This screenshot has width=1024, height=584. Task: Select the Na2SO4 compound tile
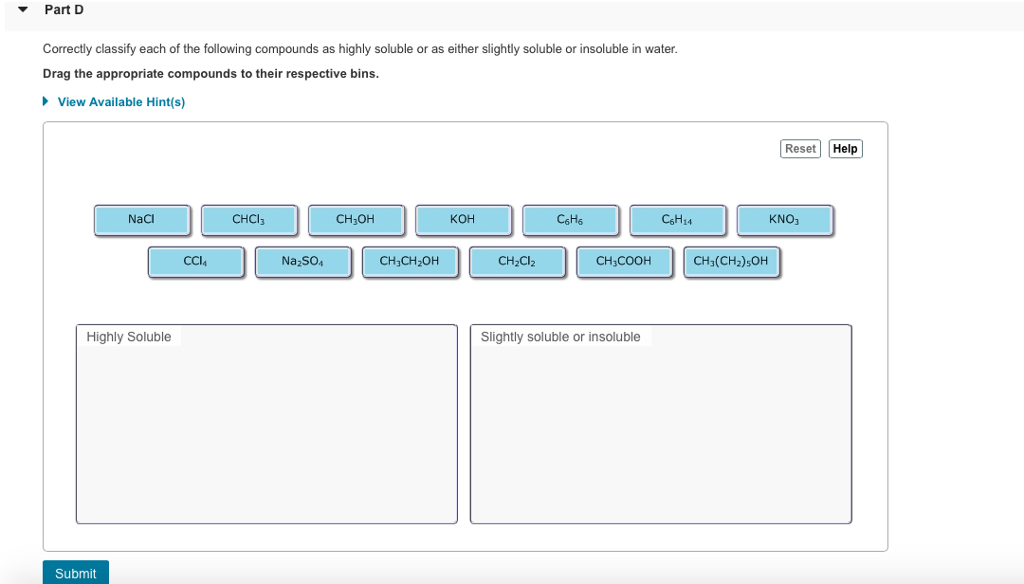[x=303, y=261]
